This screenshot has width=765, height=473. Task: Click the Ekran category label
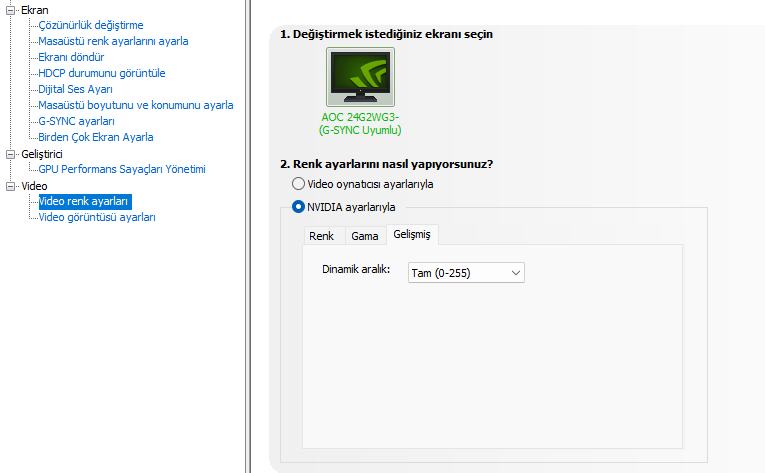[35, 10]
